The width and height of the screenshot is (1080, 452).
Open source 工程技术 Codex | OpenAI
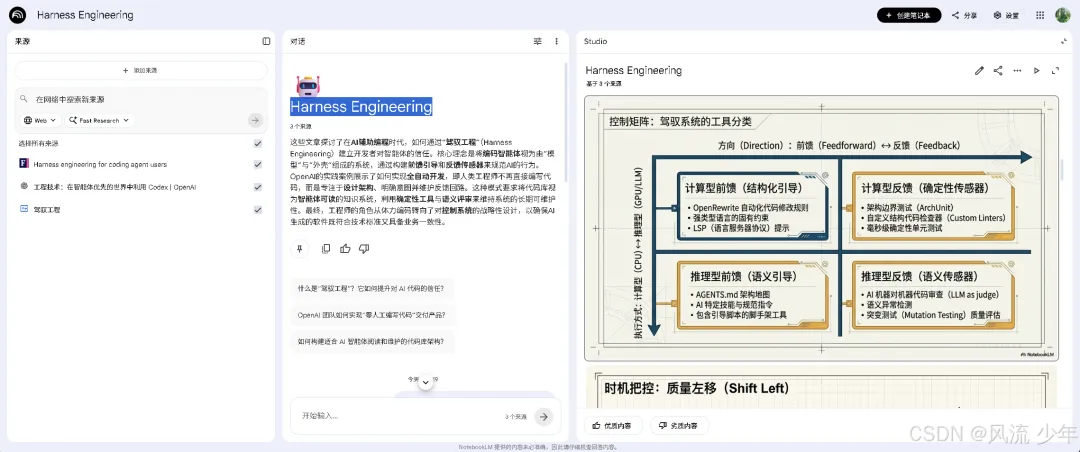point(115,187)
